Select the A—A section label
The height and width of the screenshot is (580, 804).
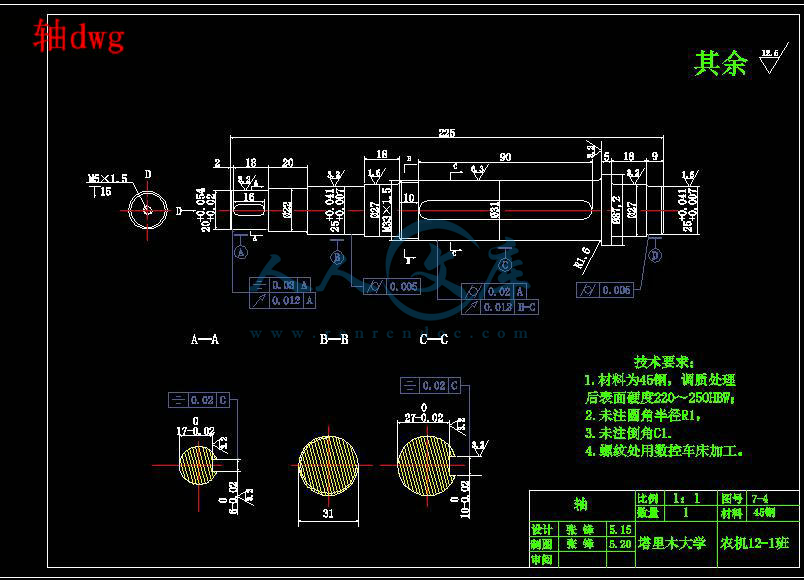click(x=205, y=339)
